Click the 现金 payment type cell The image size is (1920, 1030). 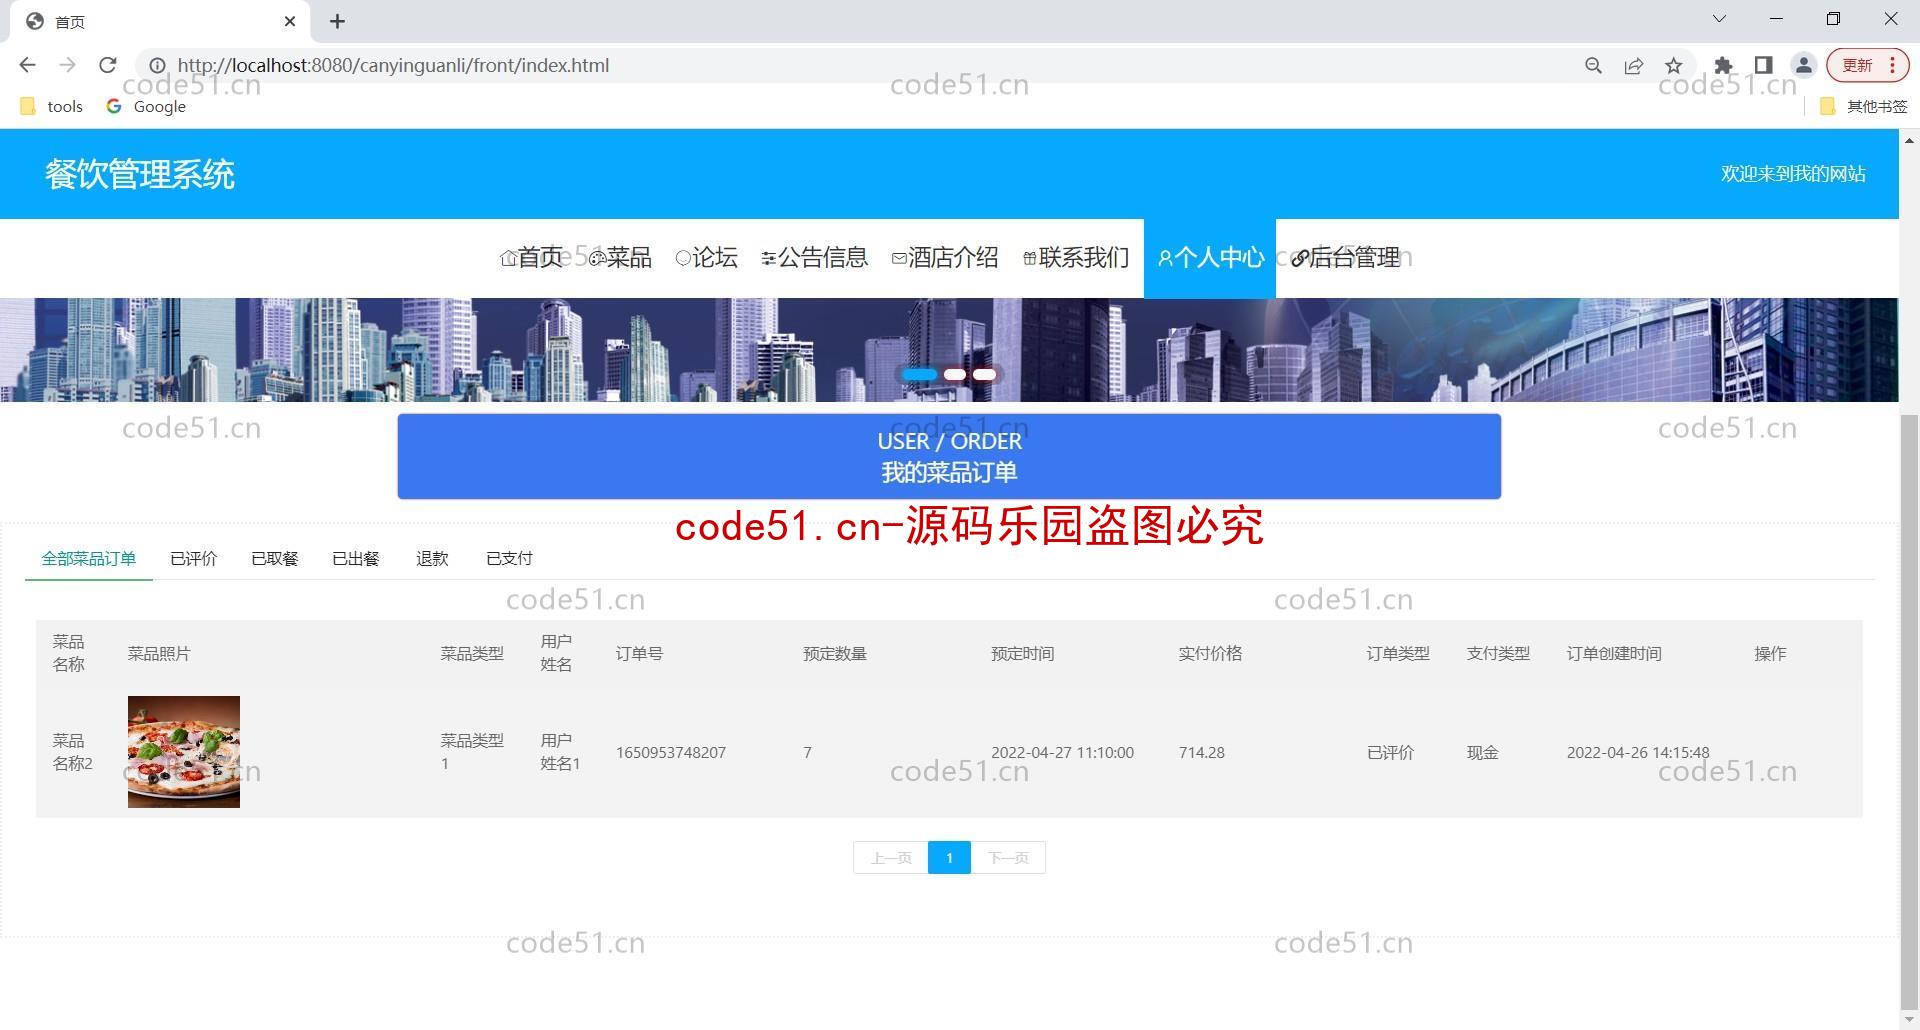click(1482, 753)
